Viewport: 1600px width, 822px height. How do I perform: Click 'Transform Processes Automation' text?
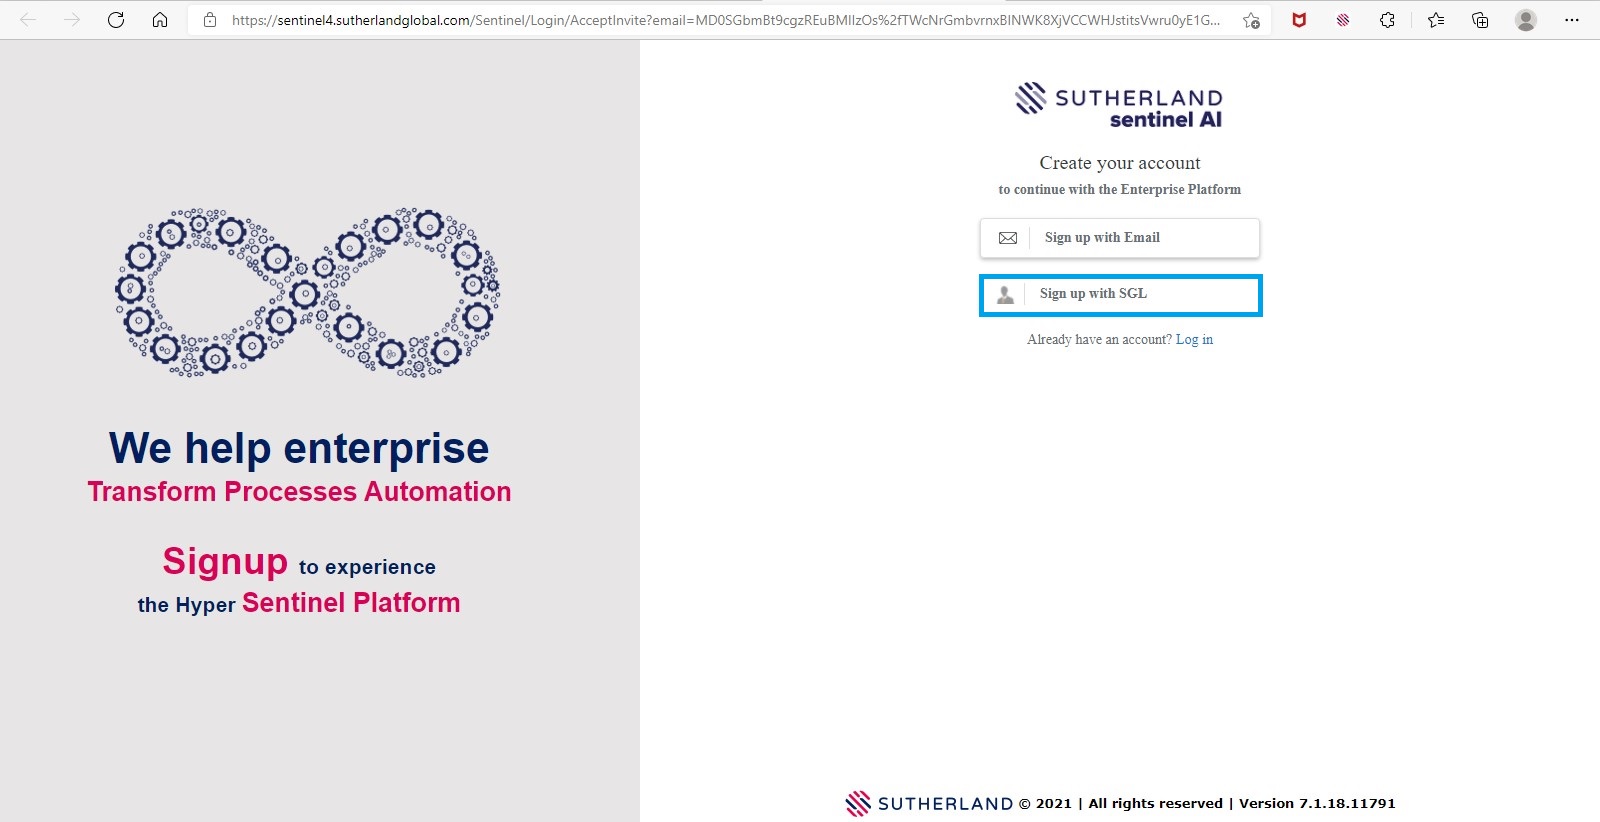299,492
